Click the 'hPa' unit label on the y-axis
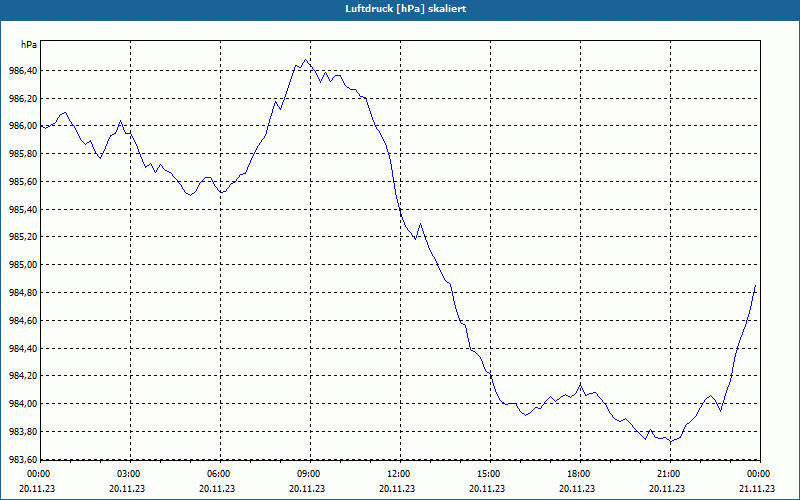 (29, 45)
